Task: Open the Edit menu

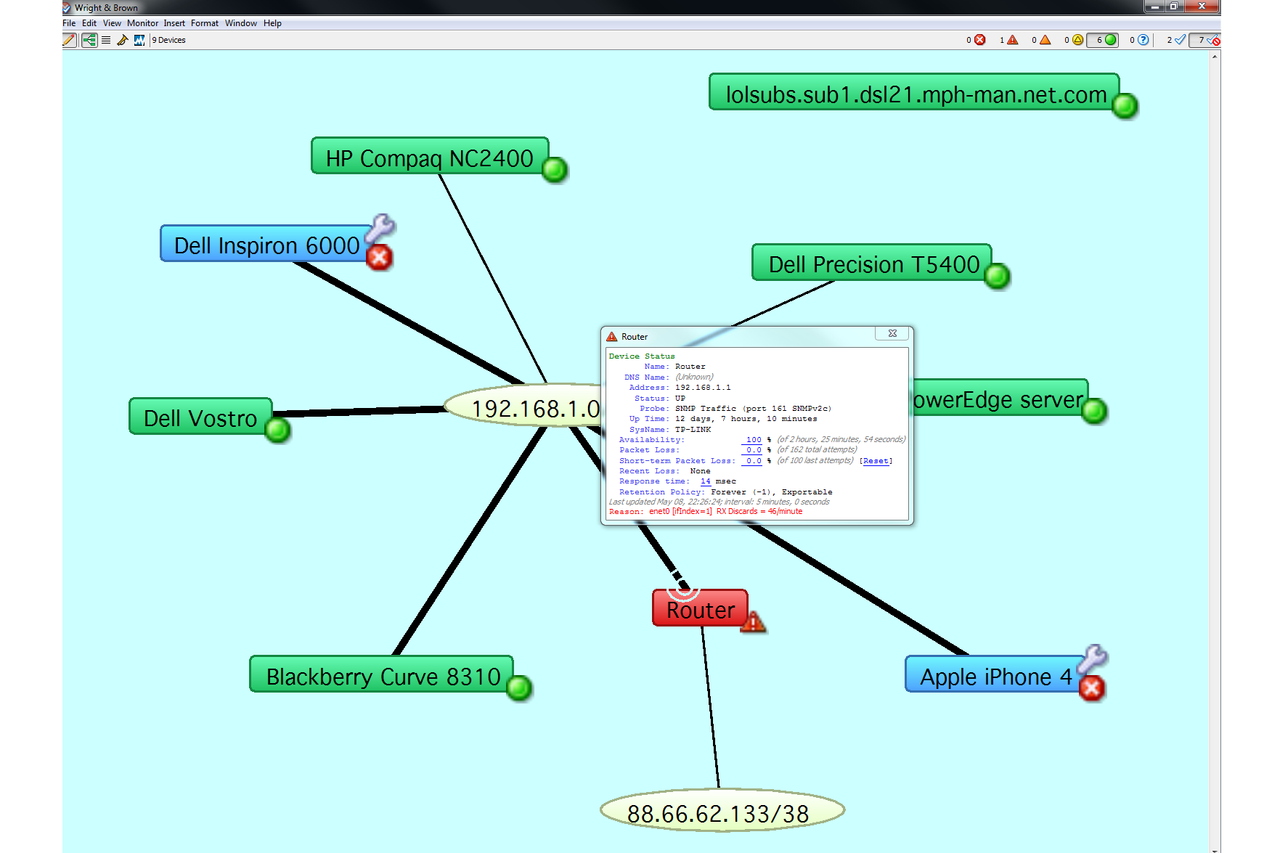Action: [90, 23]
